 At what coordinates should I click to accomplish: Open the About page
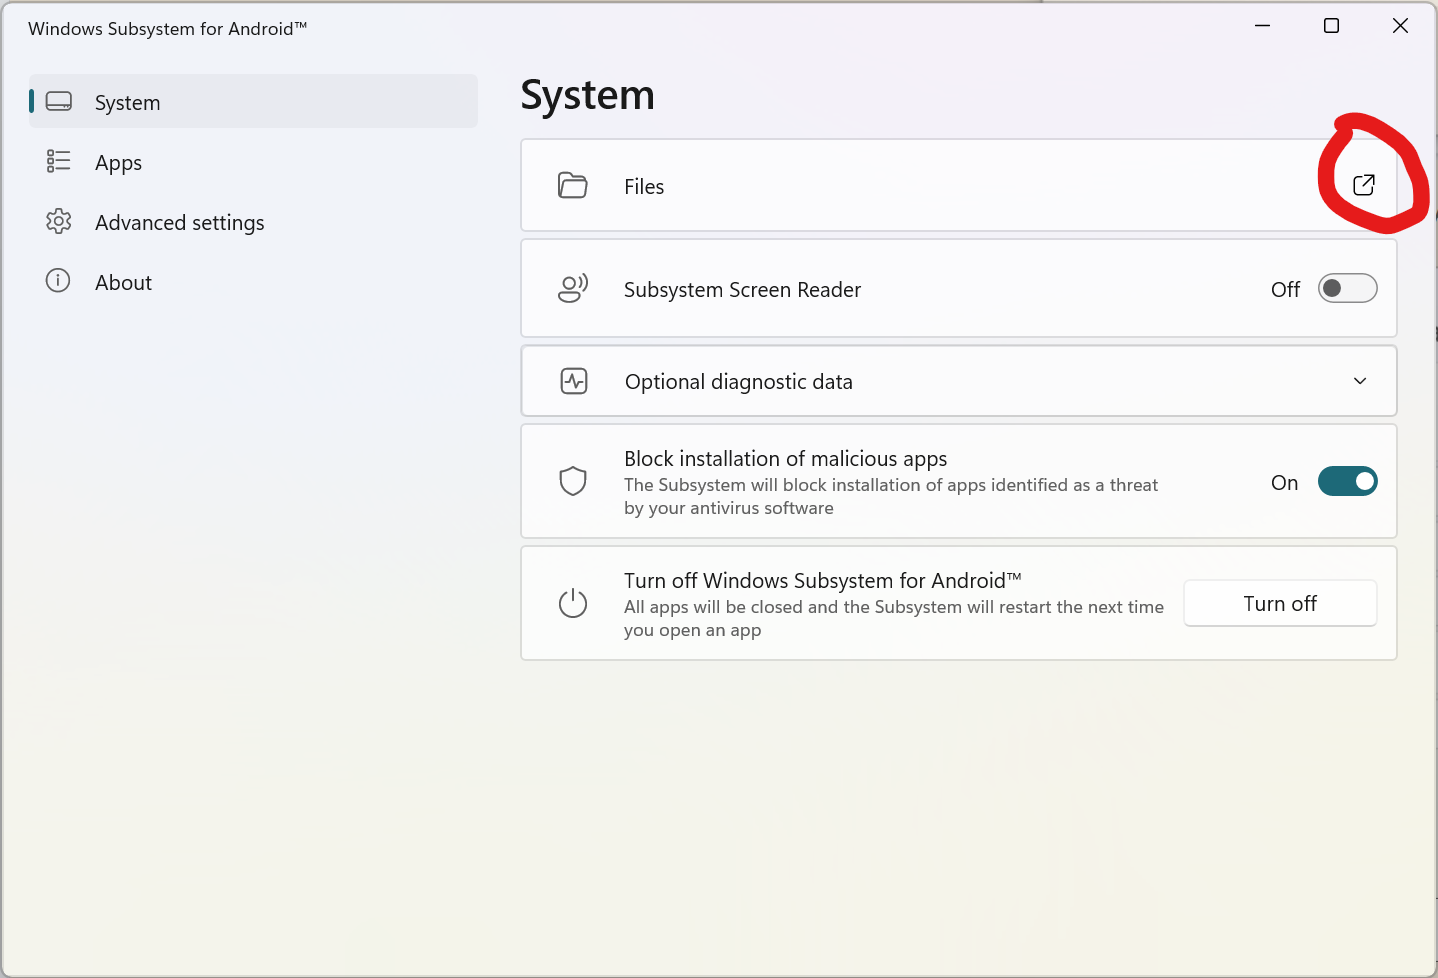253,282
